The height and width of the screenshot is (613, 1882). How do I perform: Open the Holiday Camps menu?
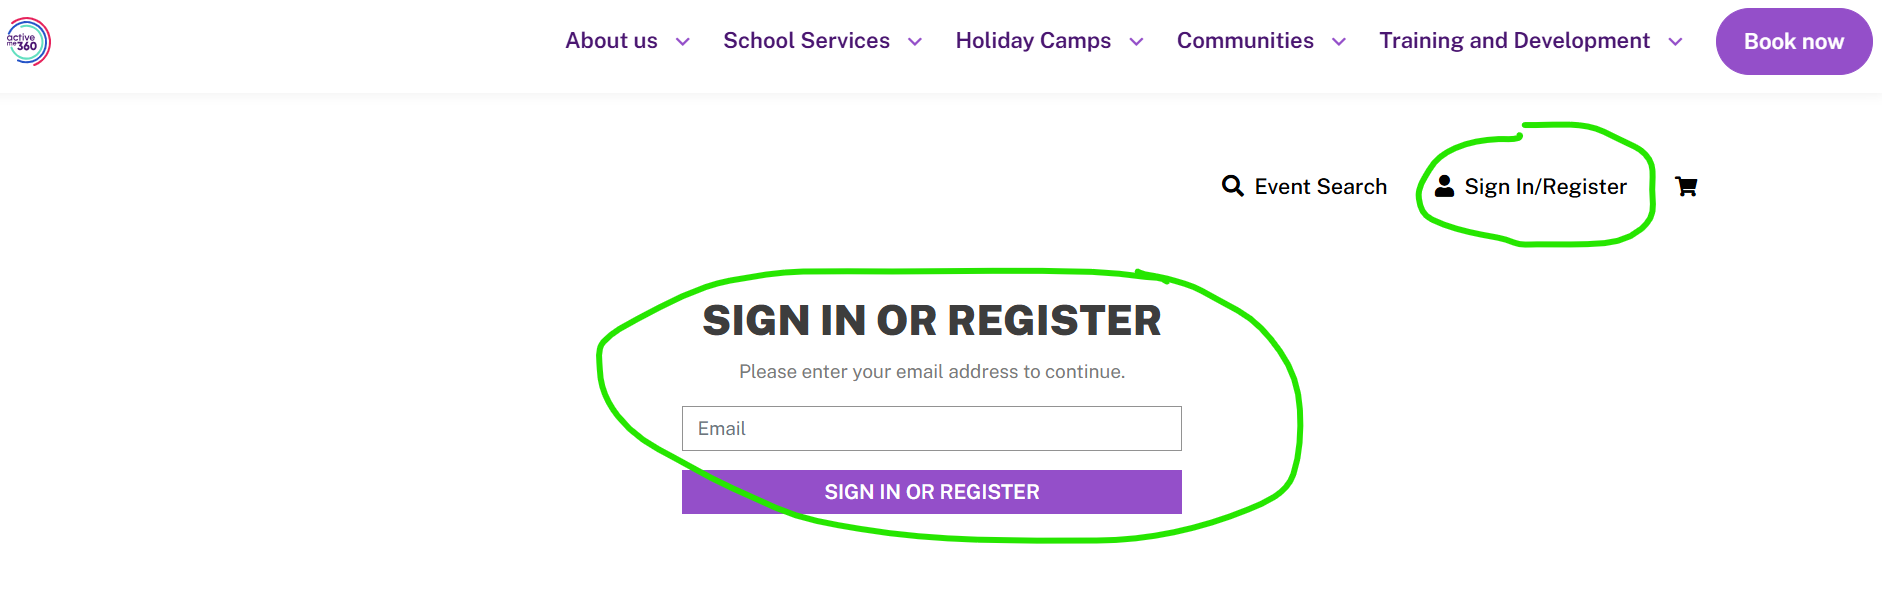pyautogui.click(x=1033, y=41)
